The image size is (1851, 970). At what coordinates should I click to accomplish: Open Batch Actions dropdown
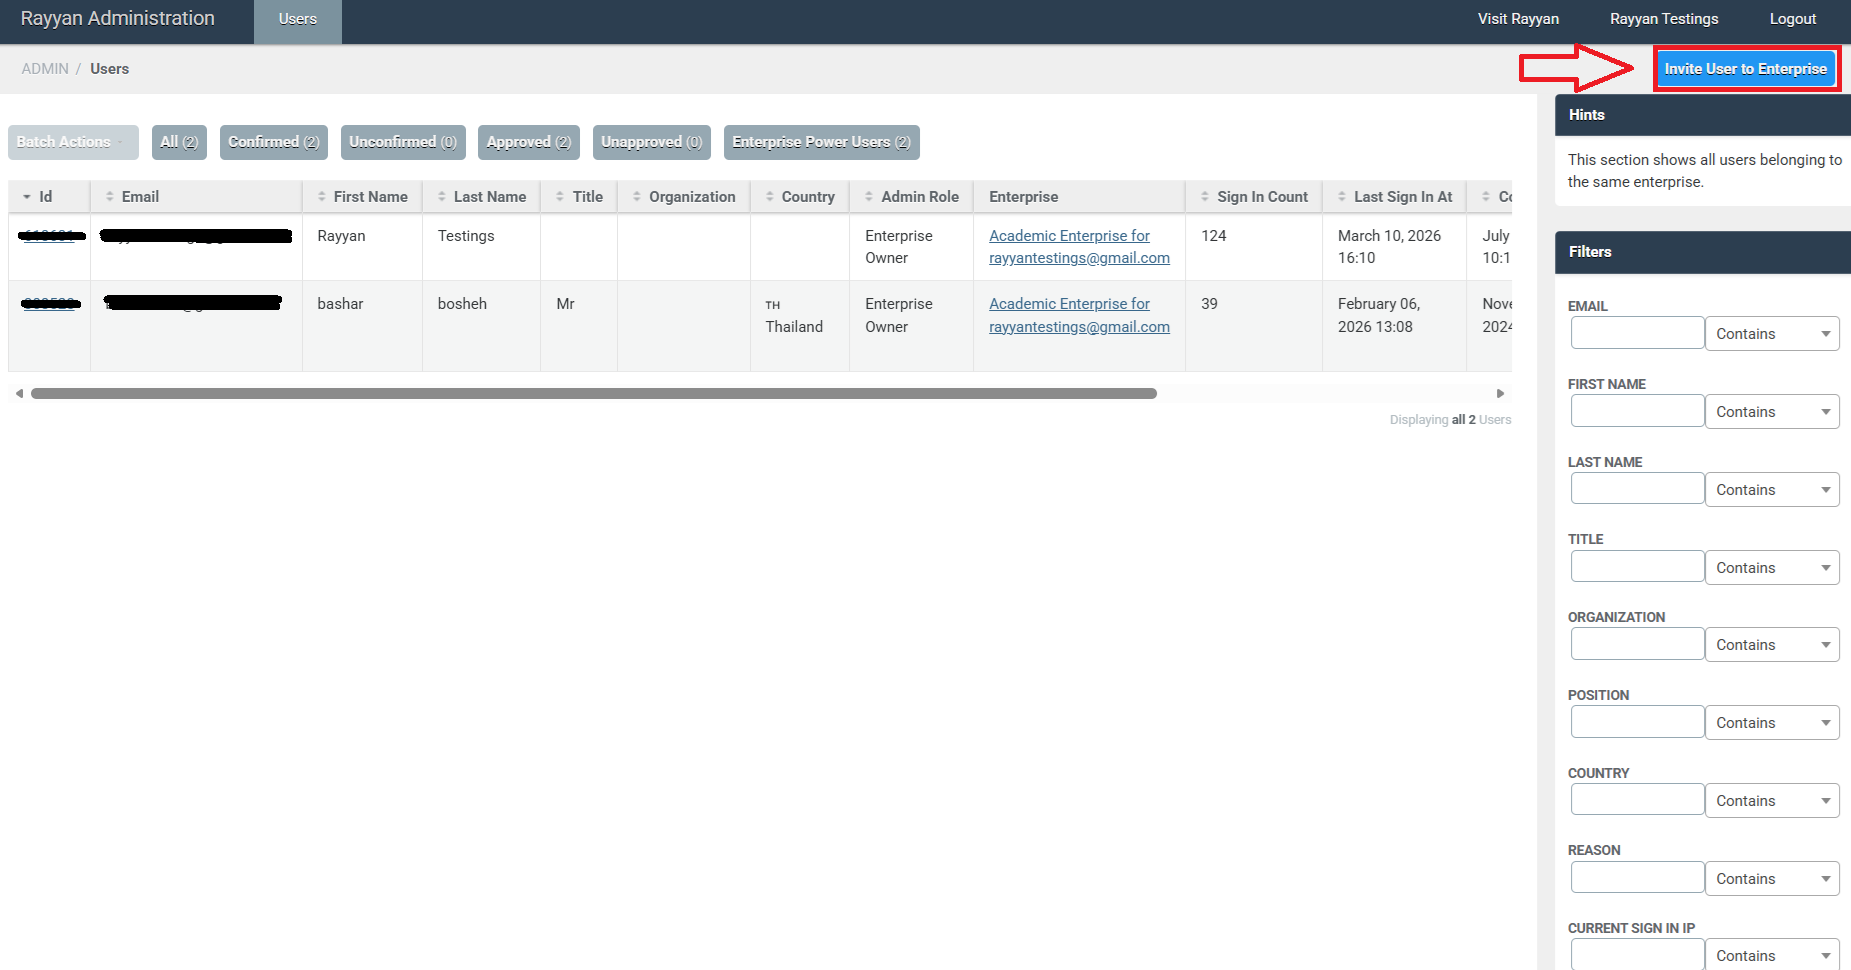(x=72, y=142)
